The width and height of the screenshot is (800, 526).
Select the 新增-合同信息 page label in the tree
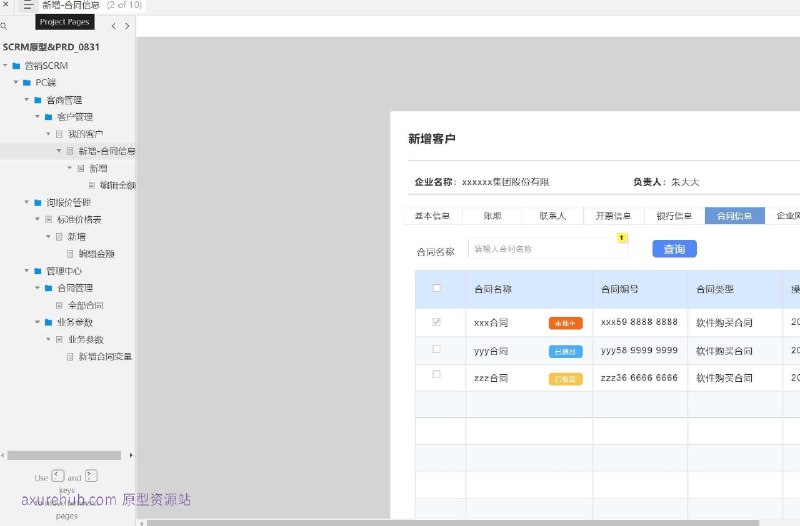tap(107, 151)
